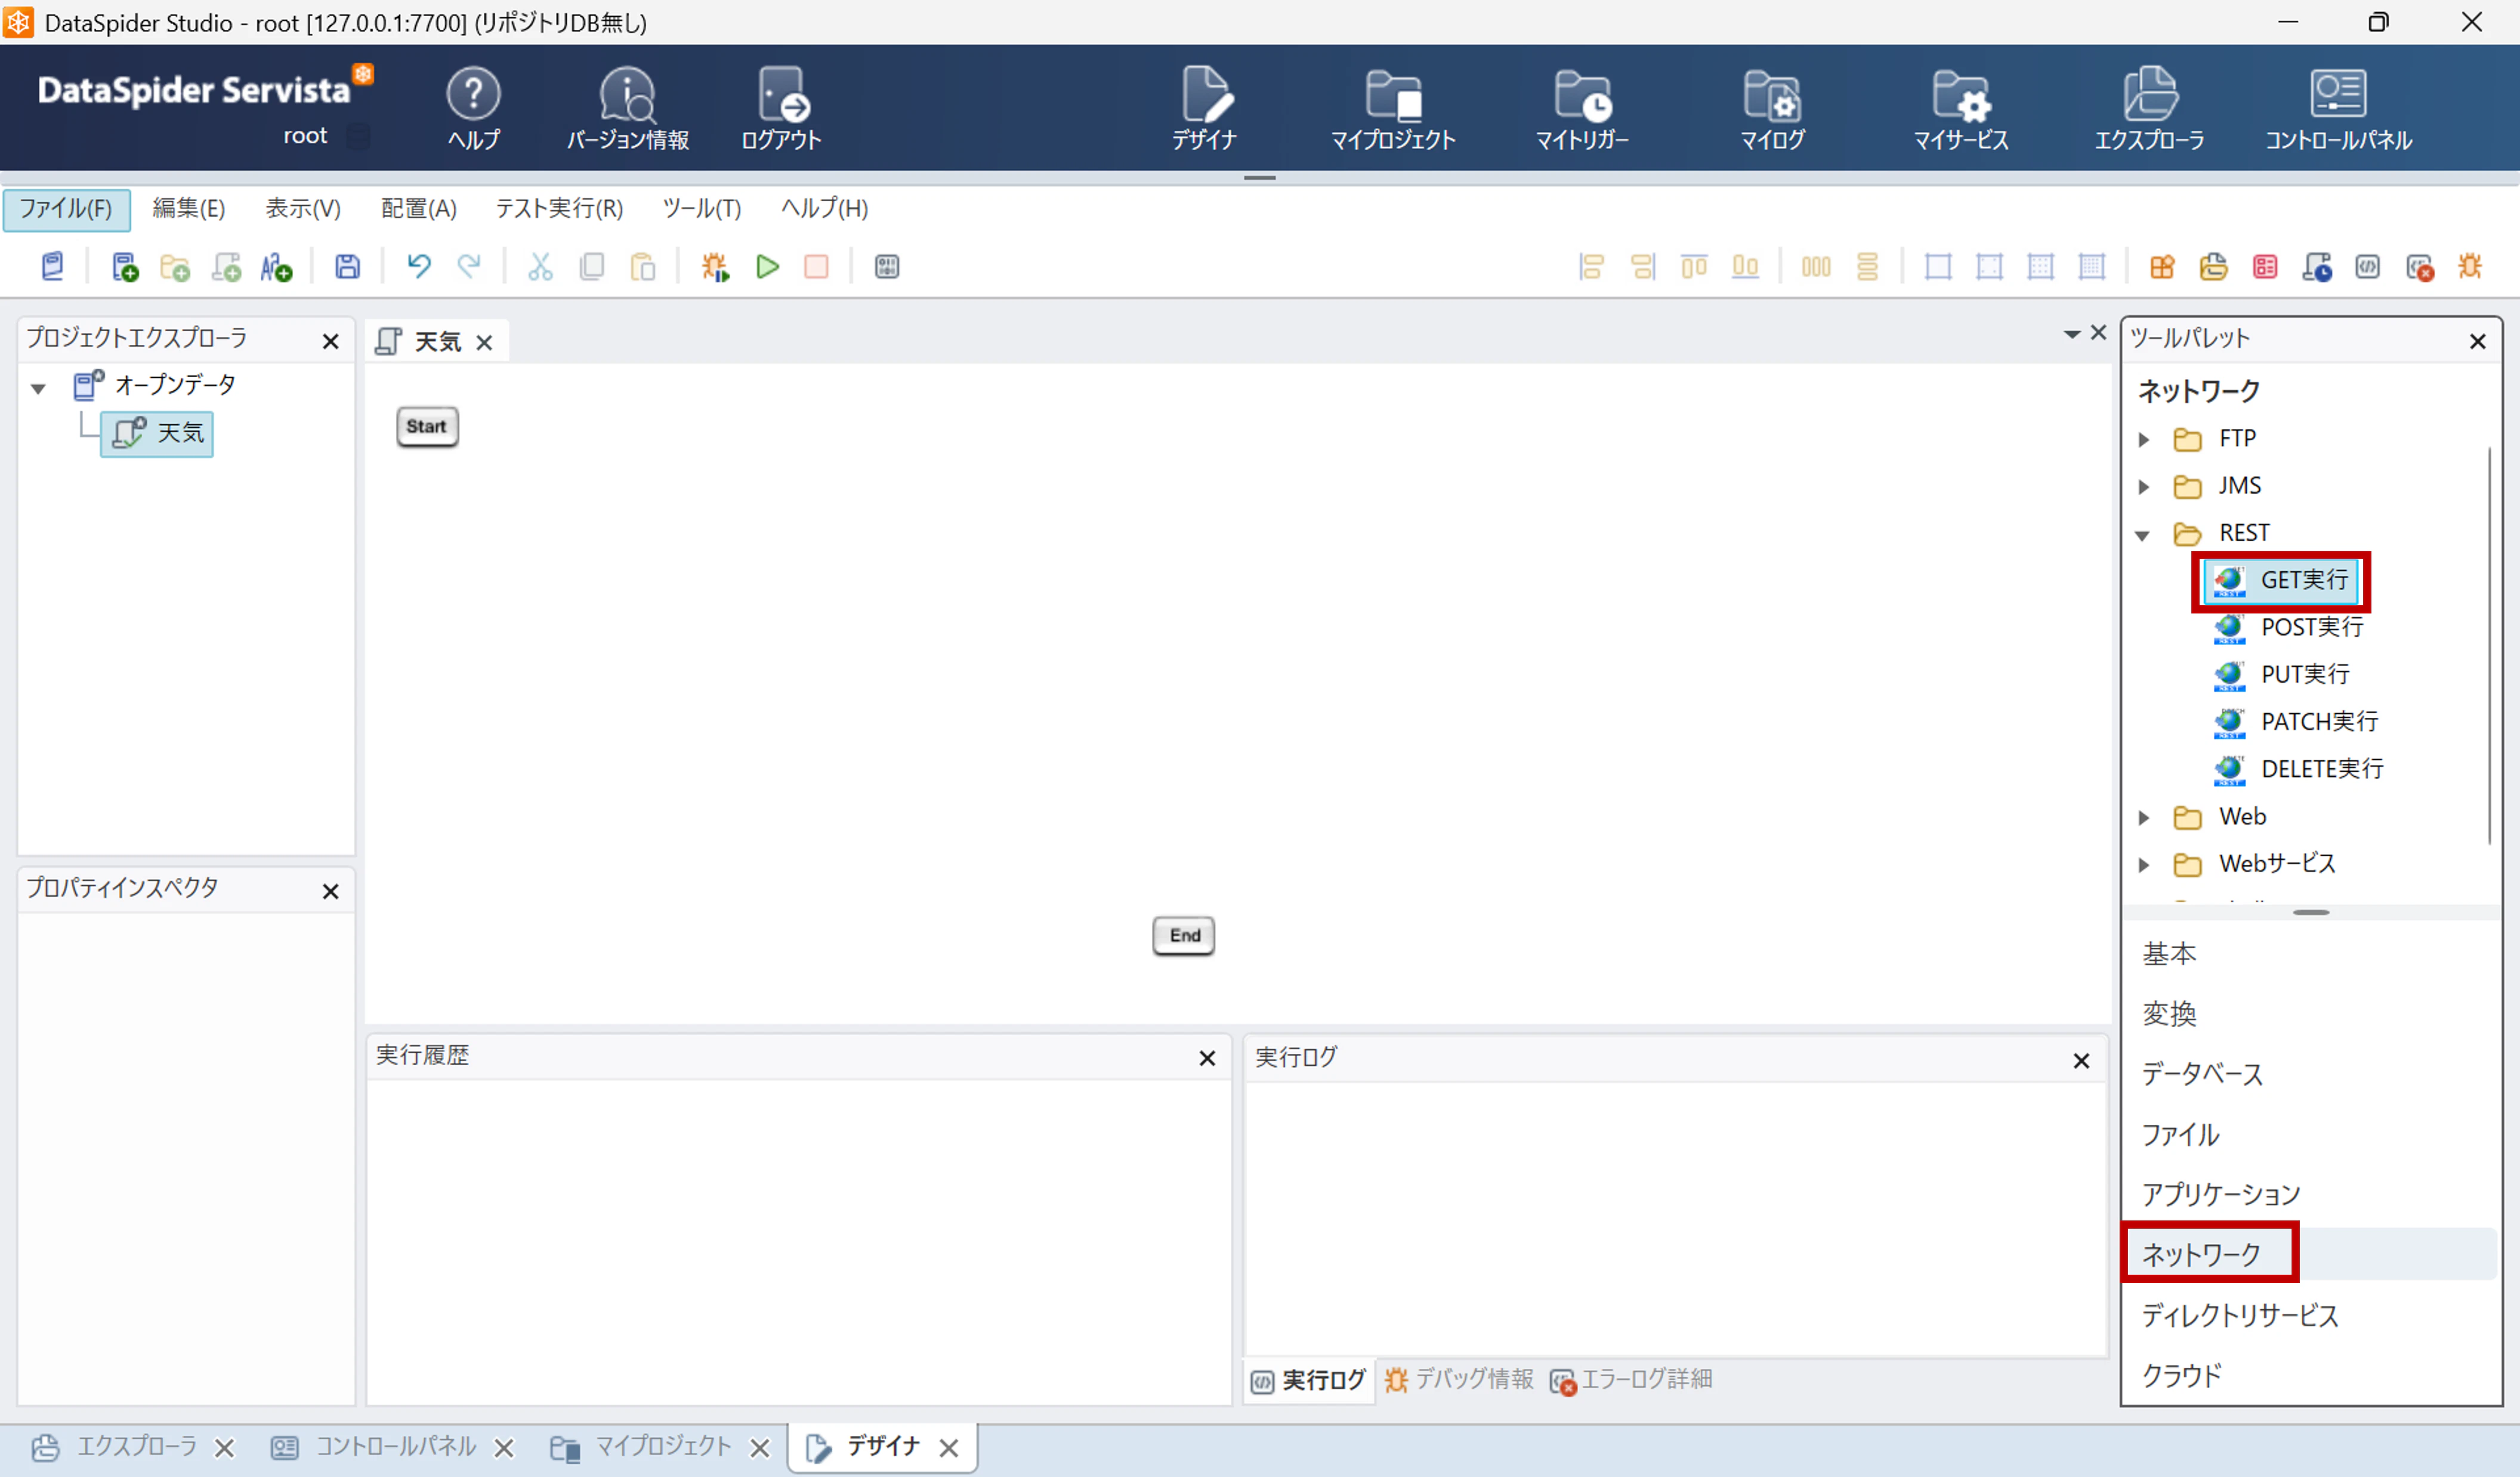Image resolution: width=2520 pixels, height=1477 pixels.
Task: Click the align top toolbar icon
Action: click(1694, 267)
